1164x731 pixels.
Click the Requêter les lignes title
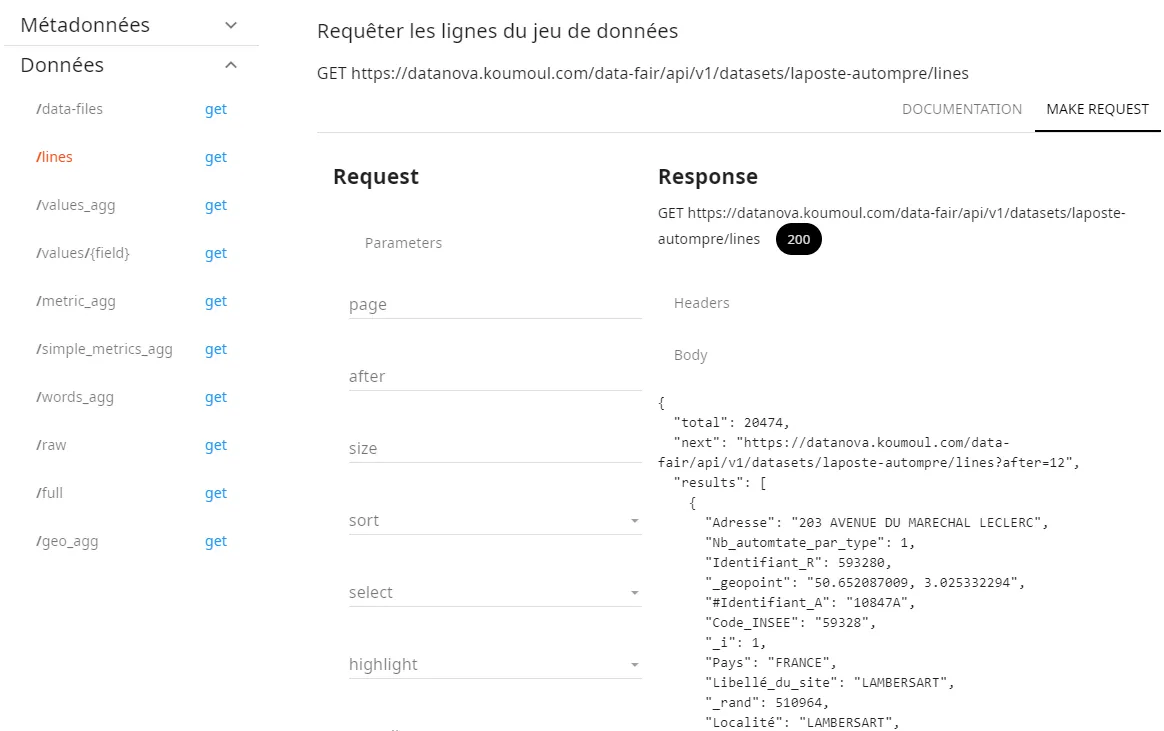point(497,31)
